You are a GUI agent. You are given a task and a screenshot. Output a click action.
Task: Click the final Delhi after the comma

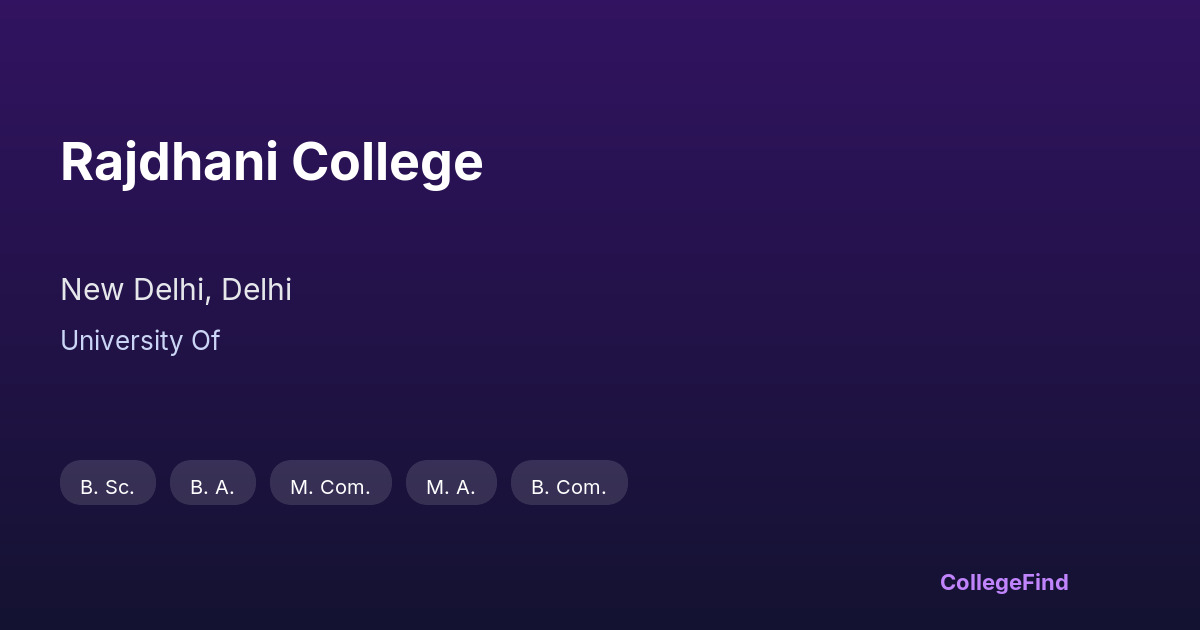tap(256, 290)
